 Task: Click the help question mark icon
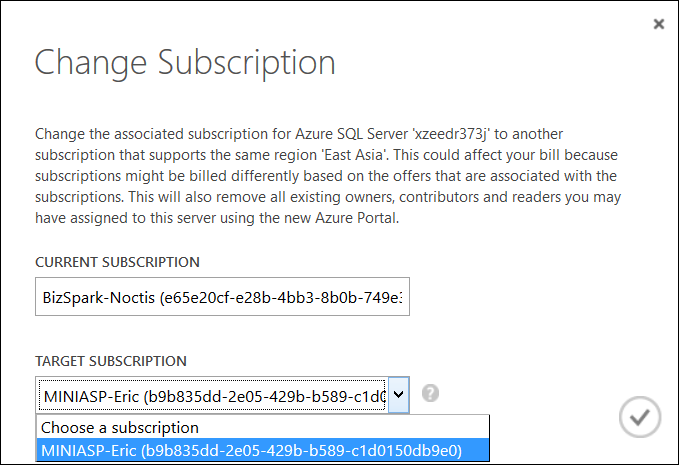(x=430, y=393)
